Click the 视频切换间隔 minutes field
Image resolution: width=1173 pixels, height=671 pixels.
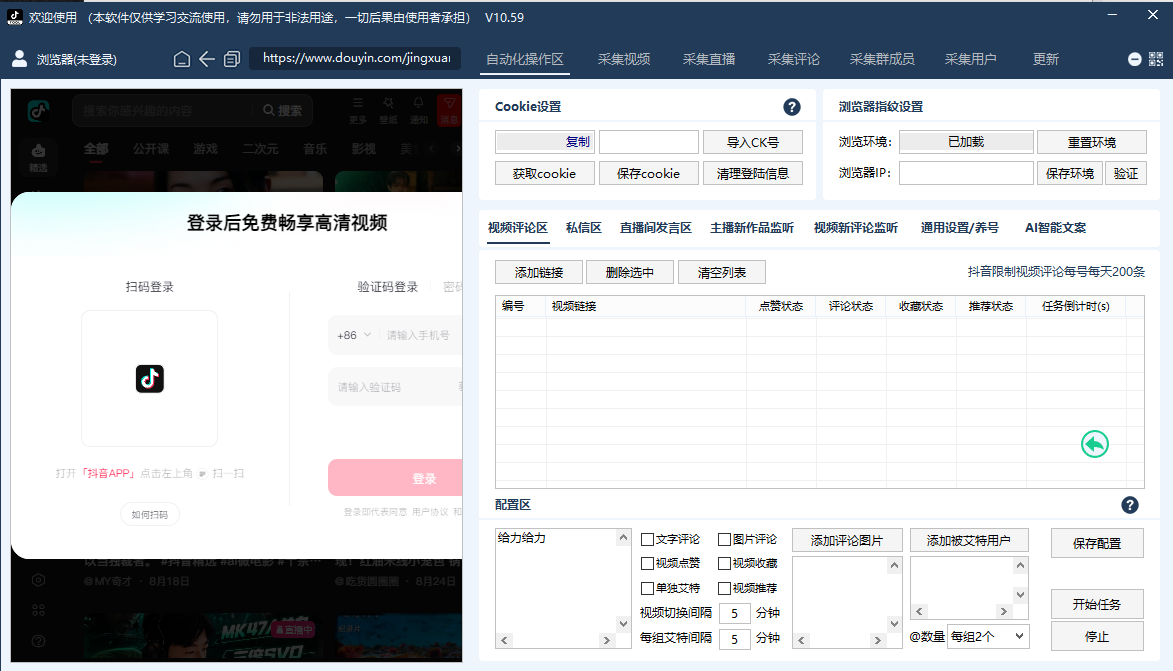click(735, 613)
